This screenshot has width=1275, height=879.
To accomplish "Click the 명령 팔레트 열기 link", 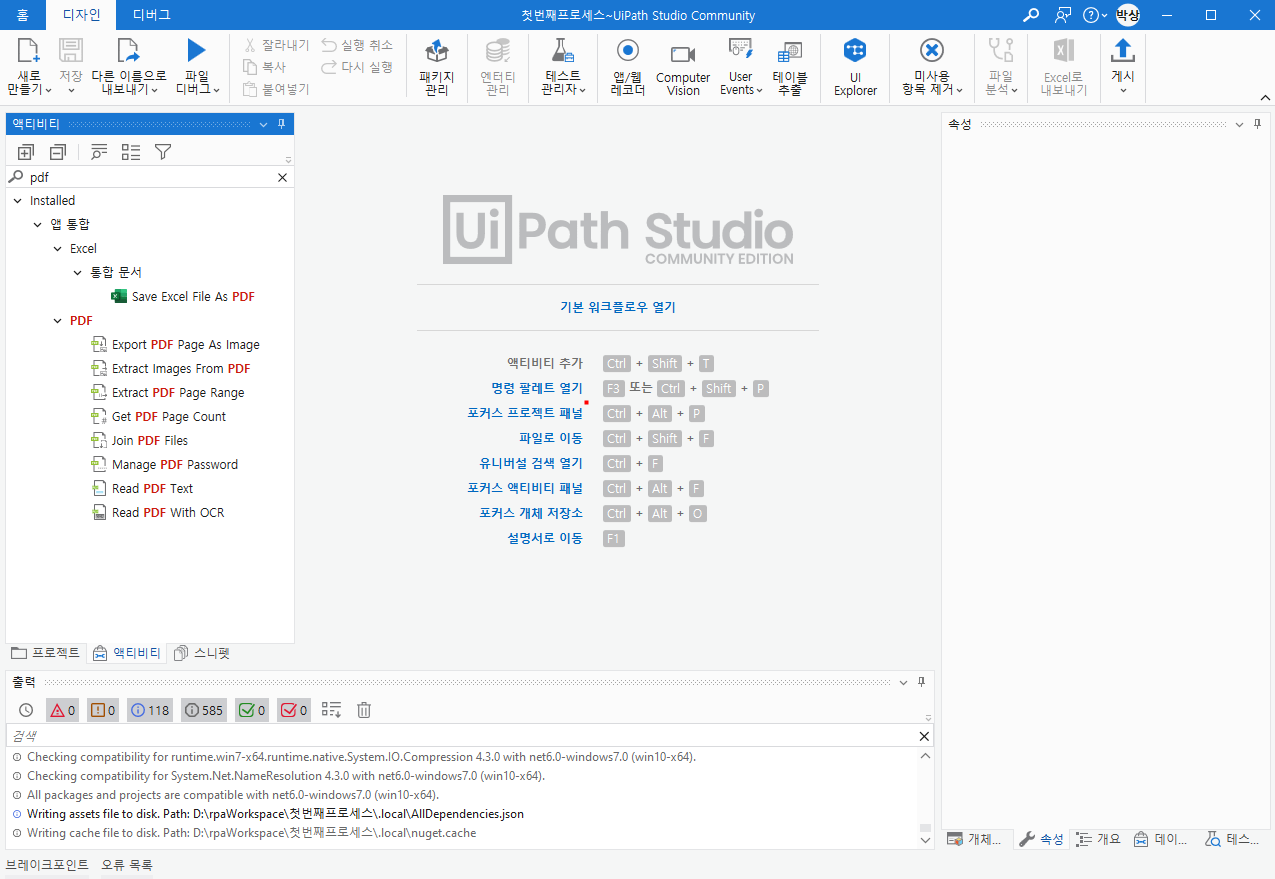I will (x=537, y=388).
